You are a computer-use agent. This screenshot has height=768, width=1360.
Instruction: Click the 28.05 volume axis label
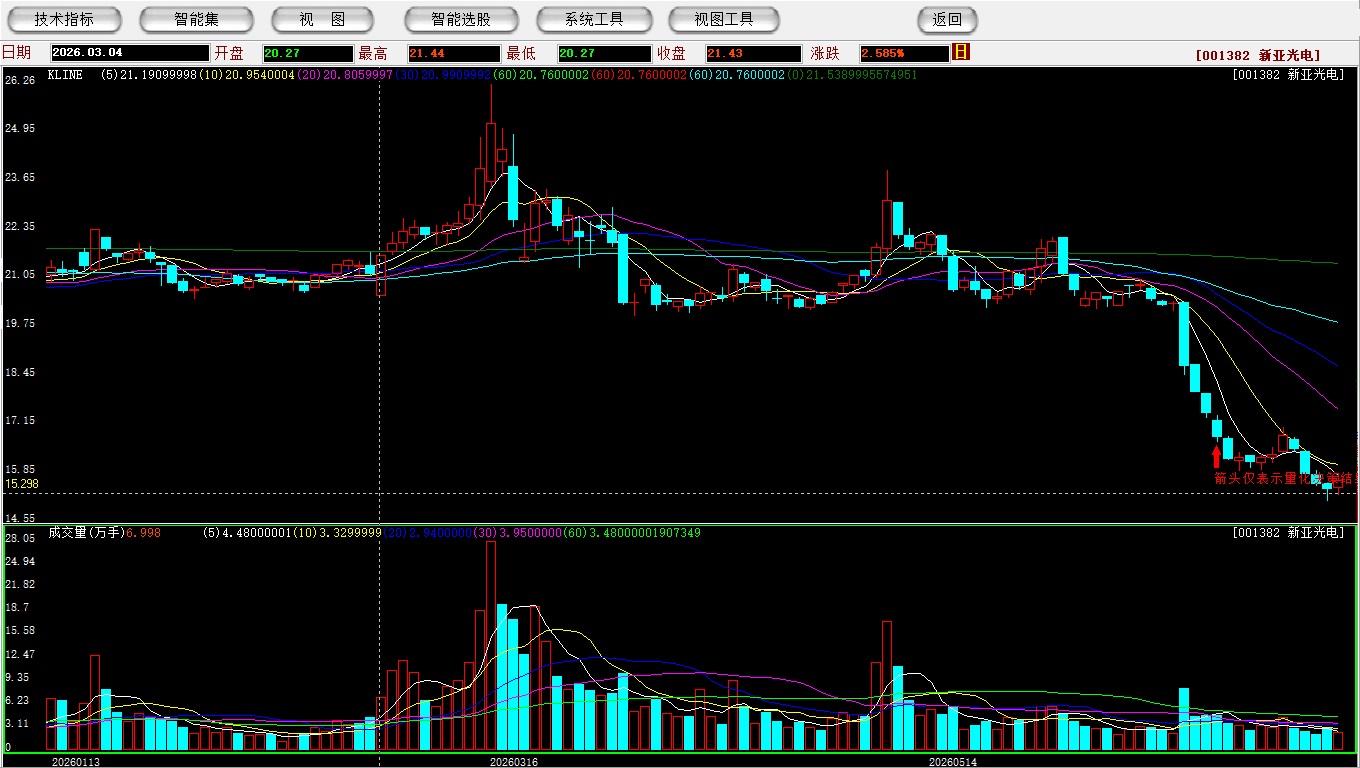(20, 538)
